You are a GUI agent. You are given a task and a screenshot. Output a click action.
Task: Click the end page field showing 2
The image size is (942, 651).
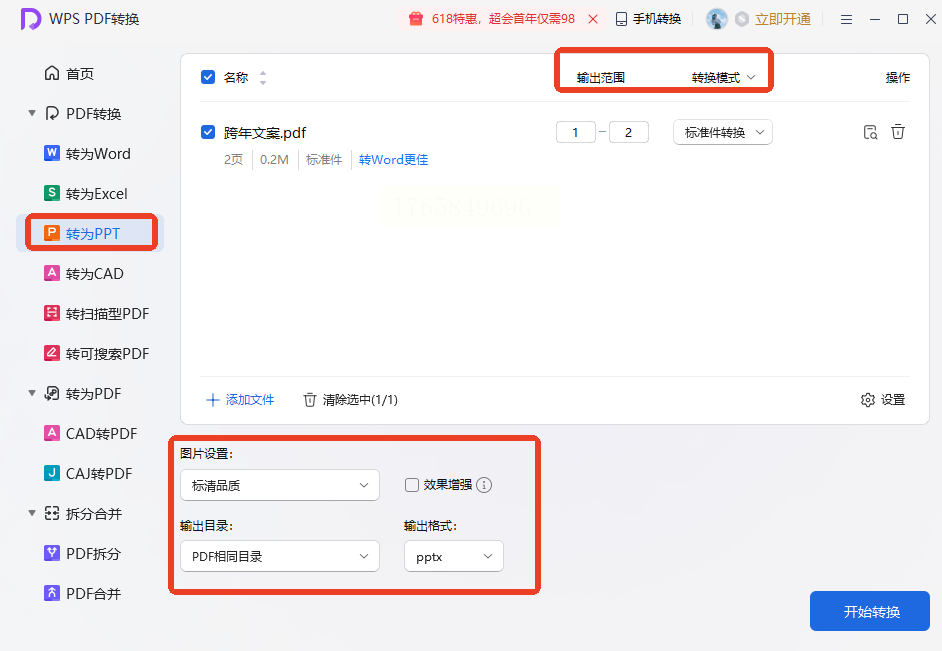tap(628, 132)
